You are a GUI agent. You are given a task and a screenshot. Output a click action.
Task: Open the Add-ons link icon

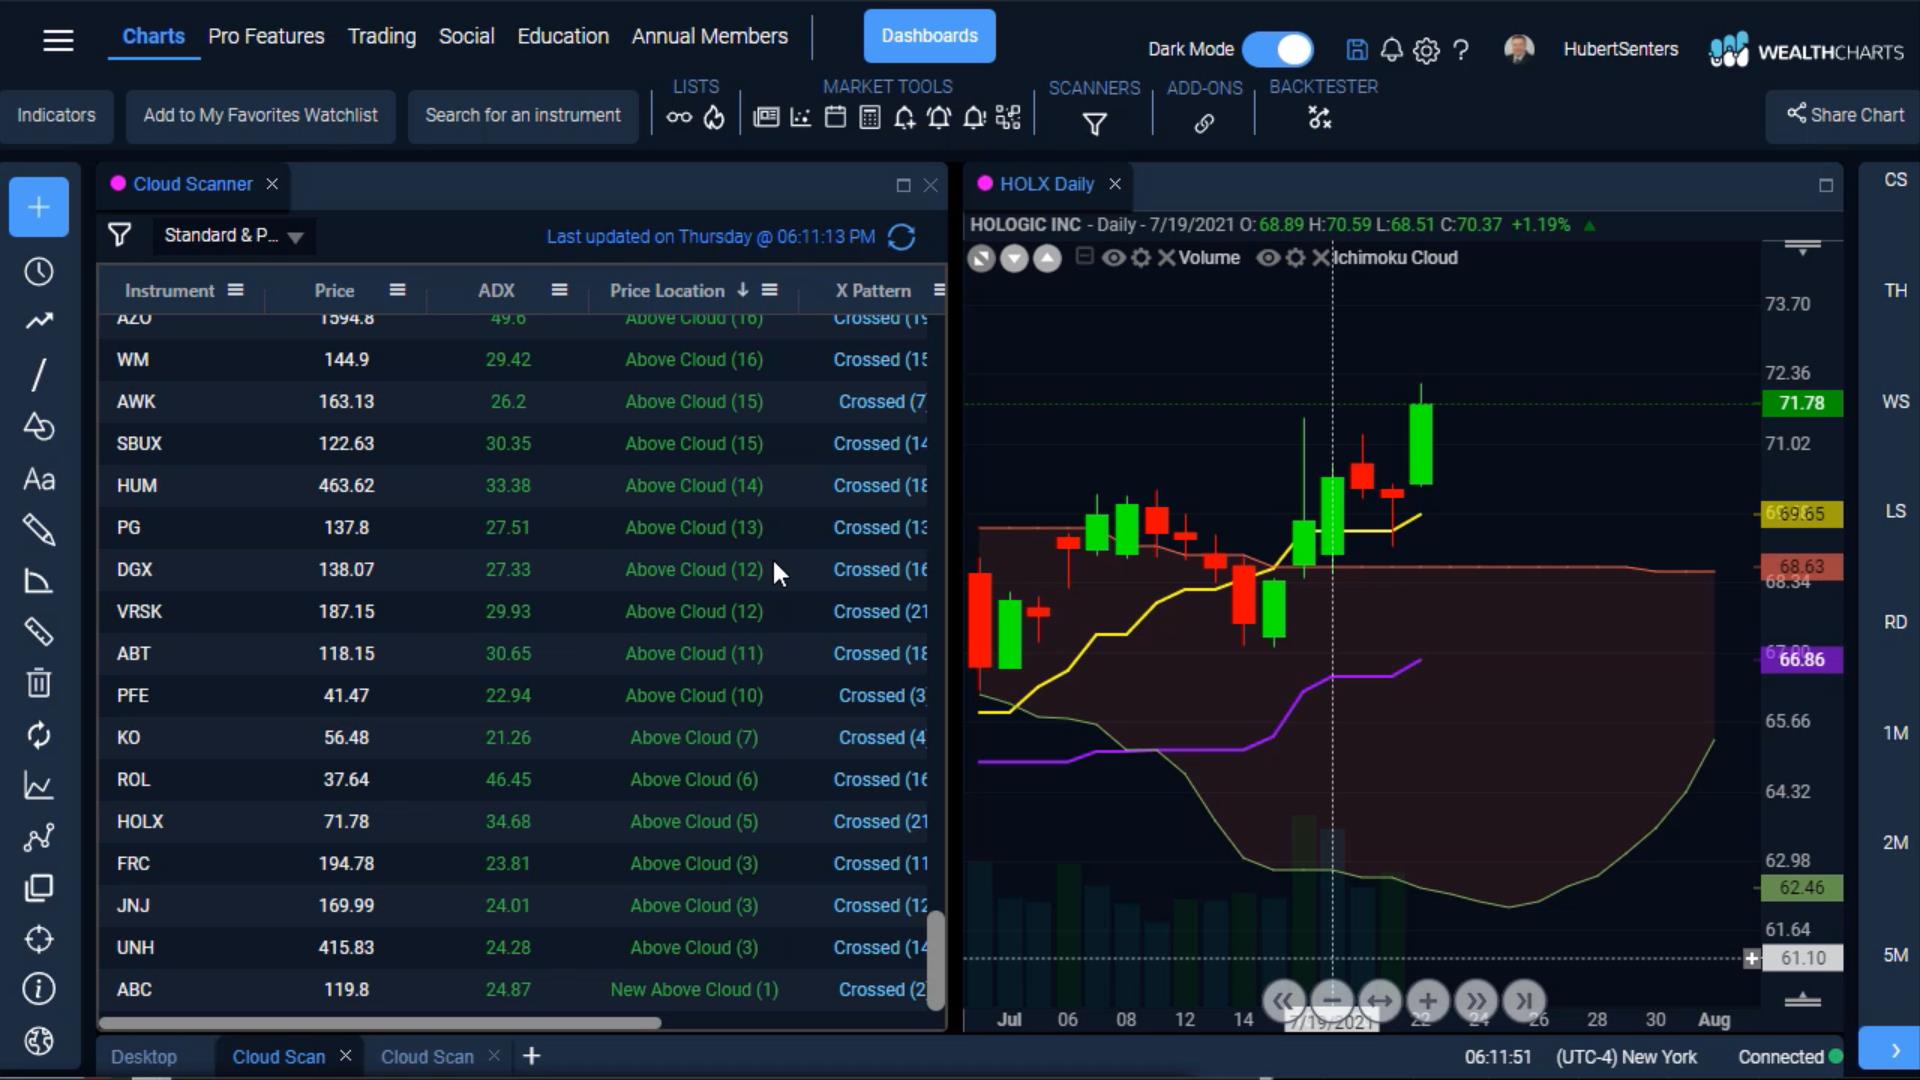coord(1204,123)
